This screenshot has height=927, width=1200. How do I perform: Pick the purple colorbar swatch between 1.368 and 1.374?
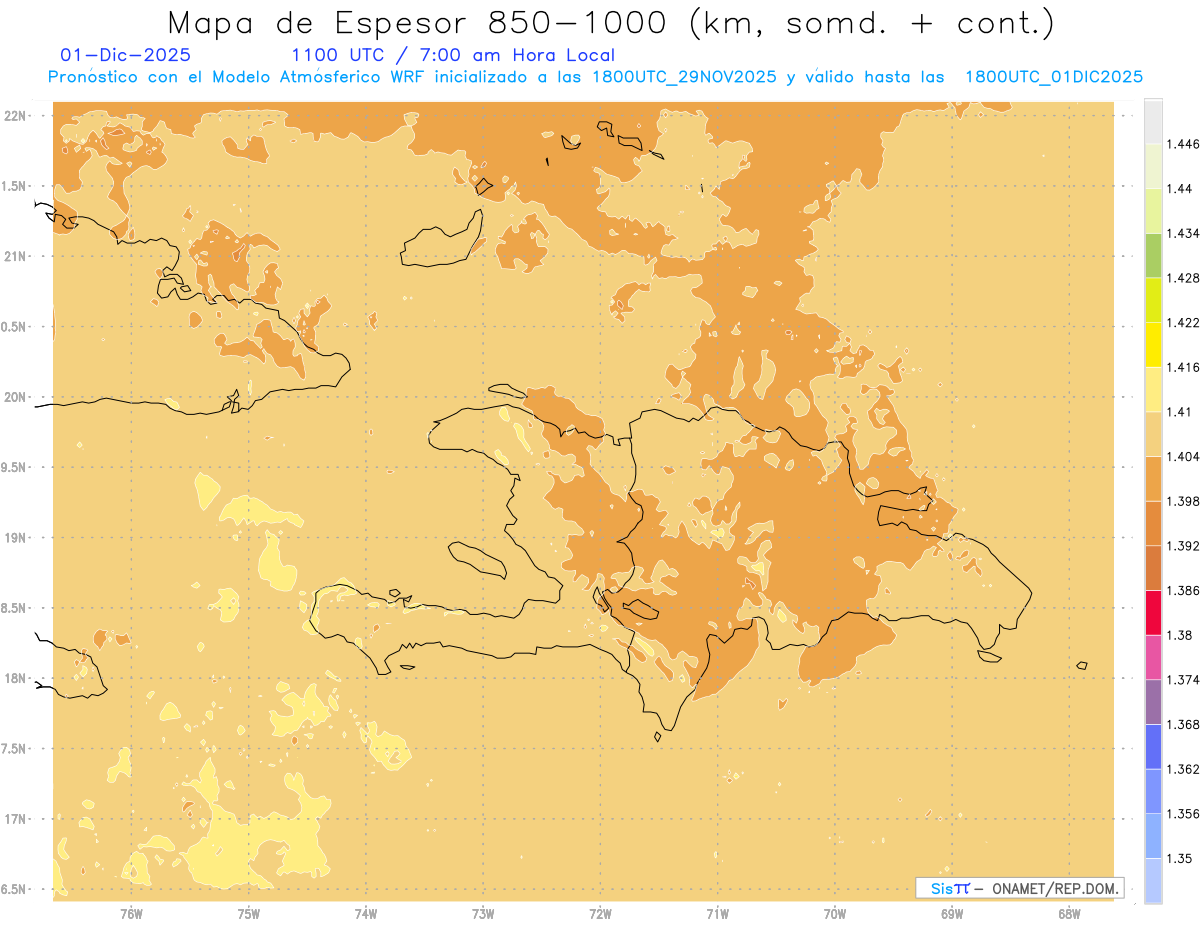[1153, 702]
